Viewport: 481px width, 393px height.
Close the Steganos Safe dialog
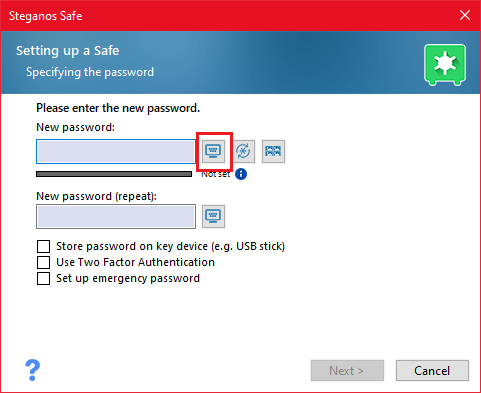[465, 15]
